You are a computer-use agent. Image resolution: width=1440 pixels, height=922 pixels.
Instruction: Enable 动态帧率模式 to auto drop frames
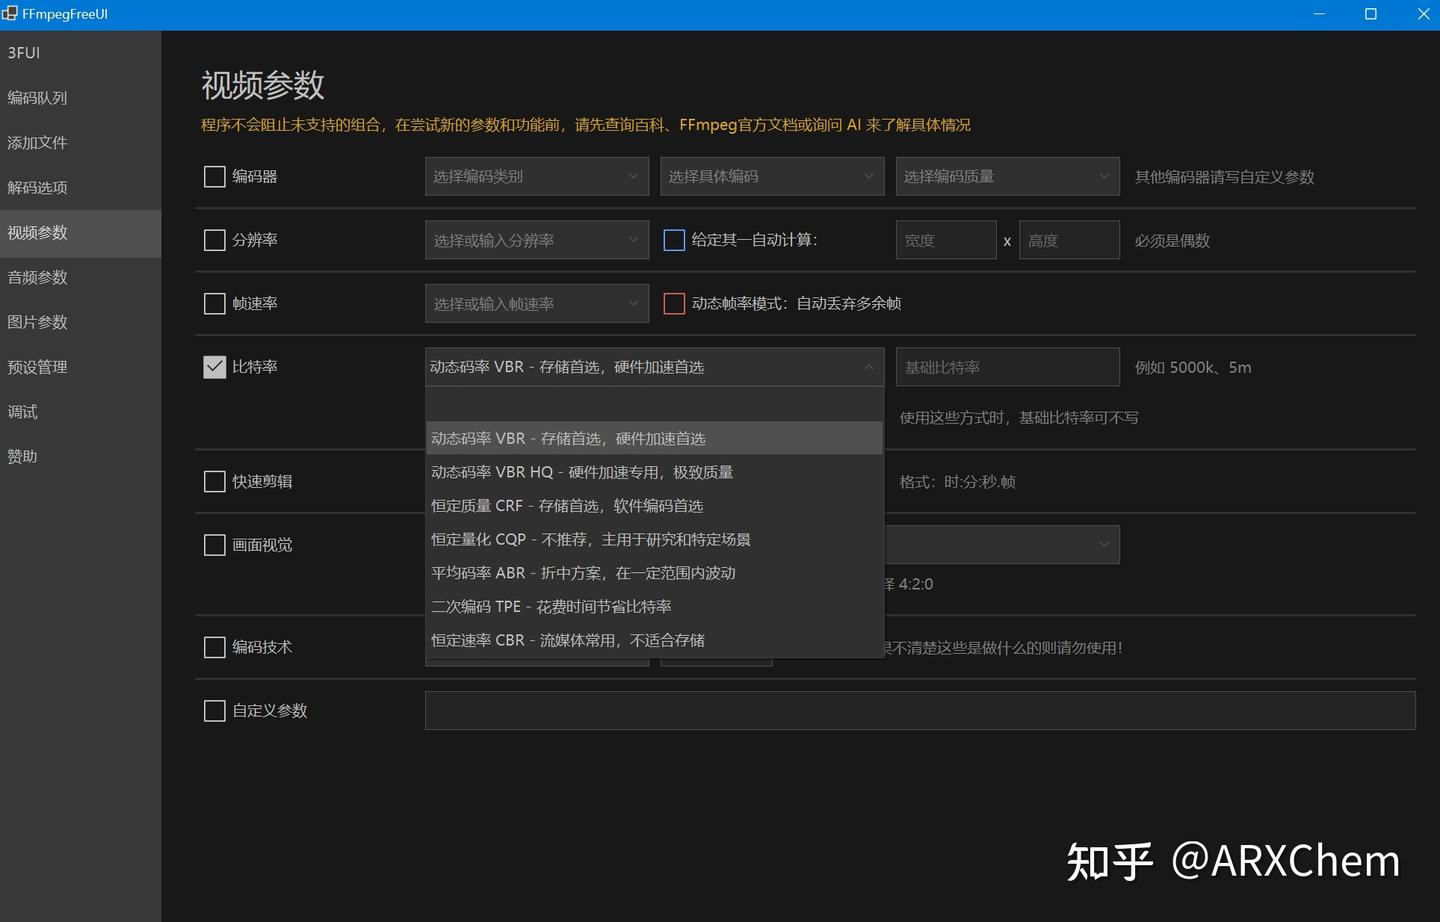pyautogui.click(x=673, y=303)
